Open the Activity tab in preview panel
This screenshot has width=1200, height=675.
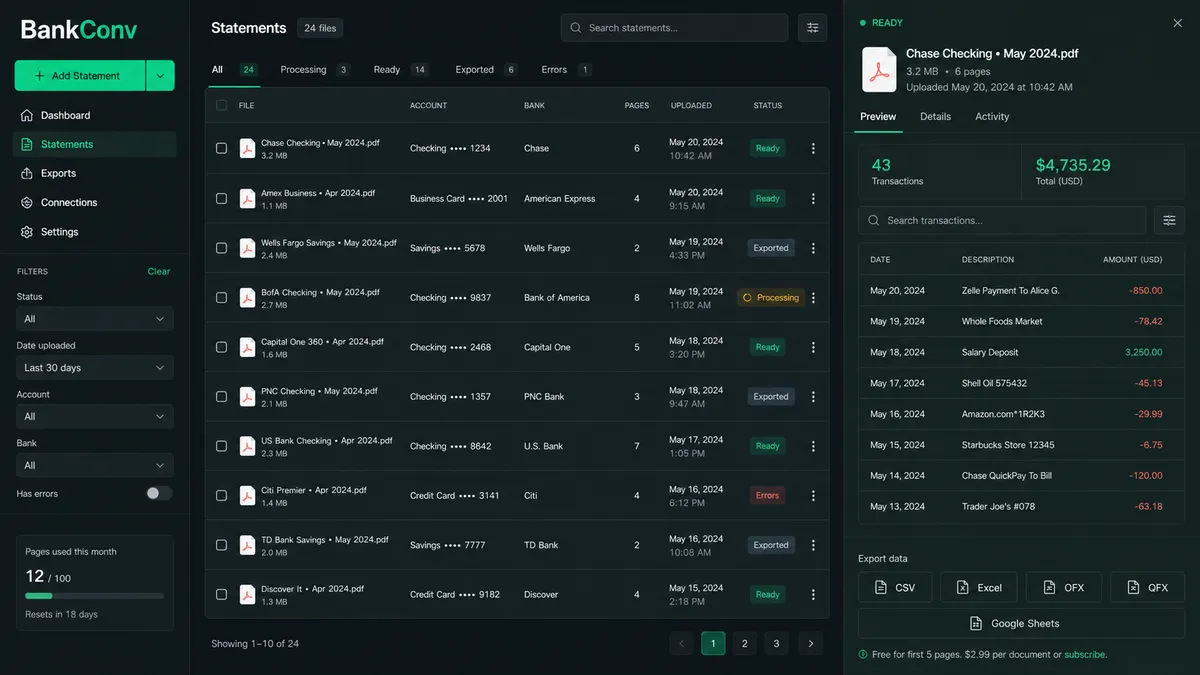pos(992,117)
